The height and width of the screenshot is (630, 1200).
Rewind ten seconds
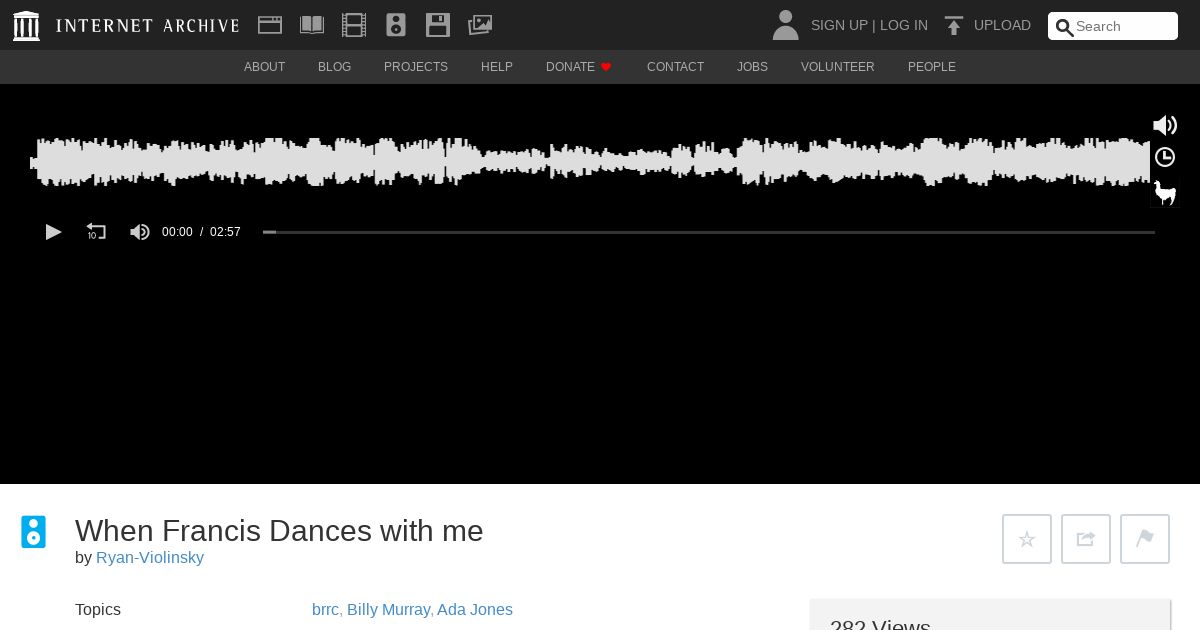(96, 232)
